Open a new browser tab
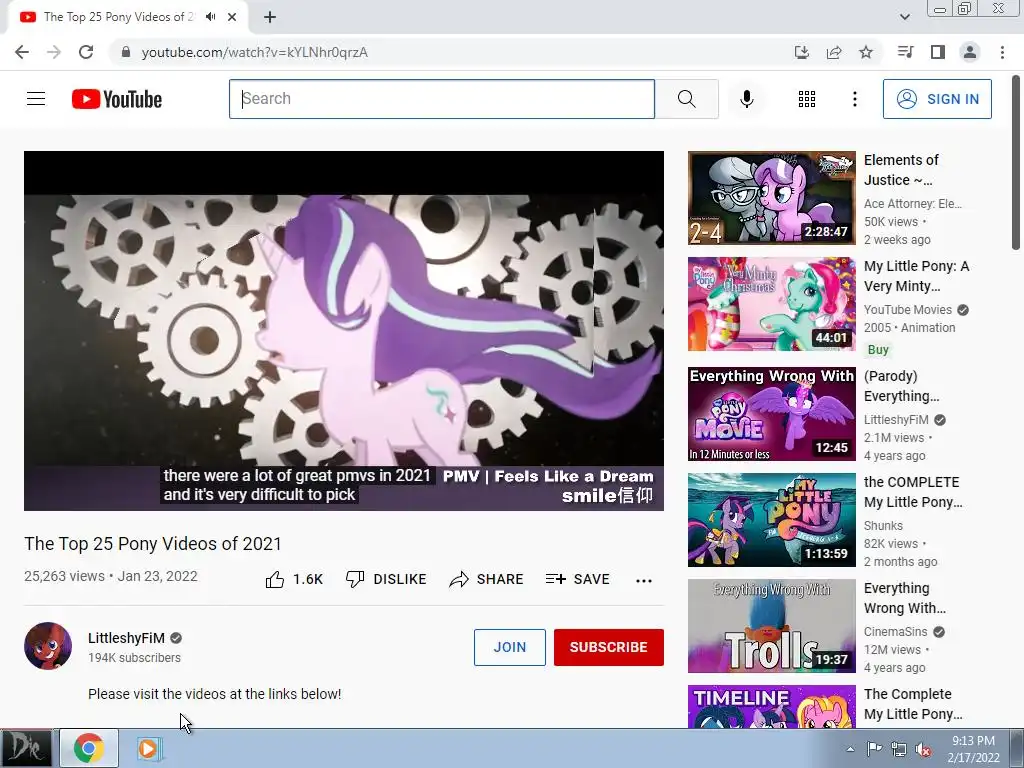 point(270,17)
